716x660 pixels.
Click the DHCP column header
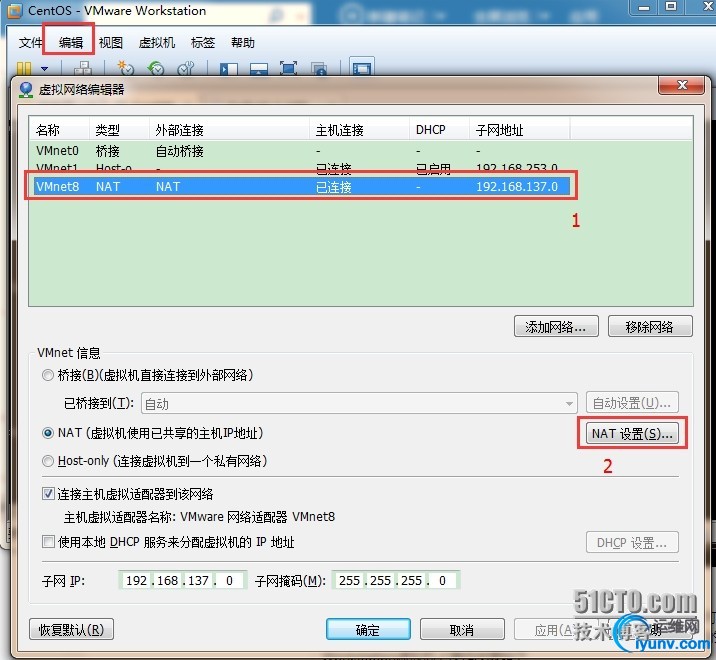(439, 130)
